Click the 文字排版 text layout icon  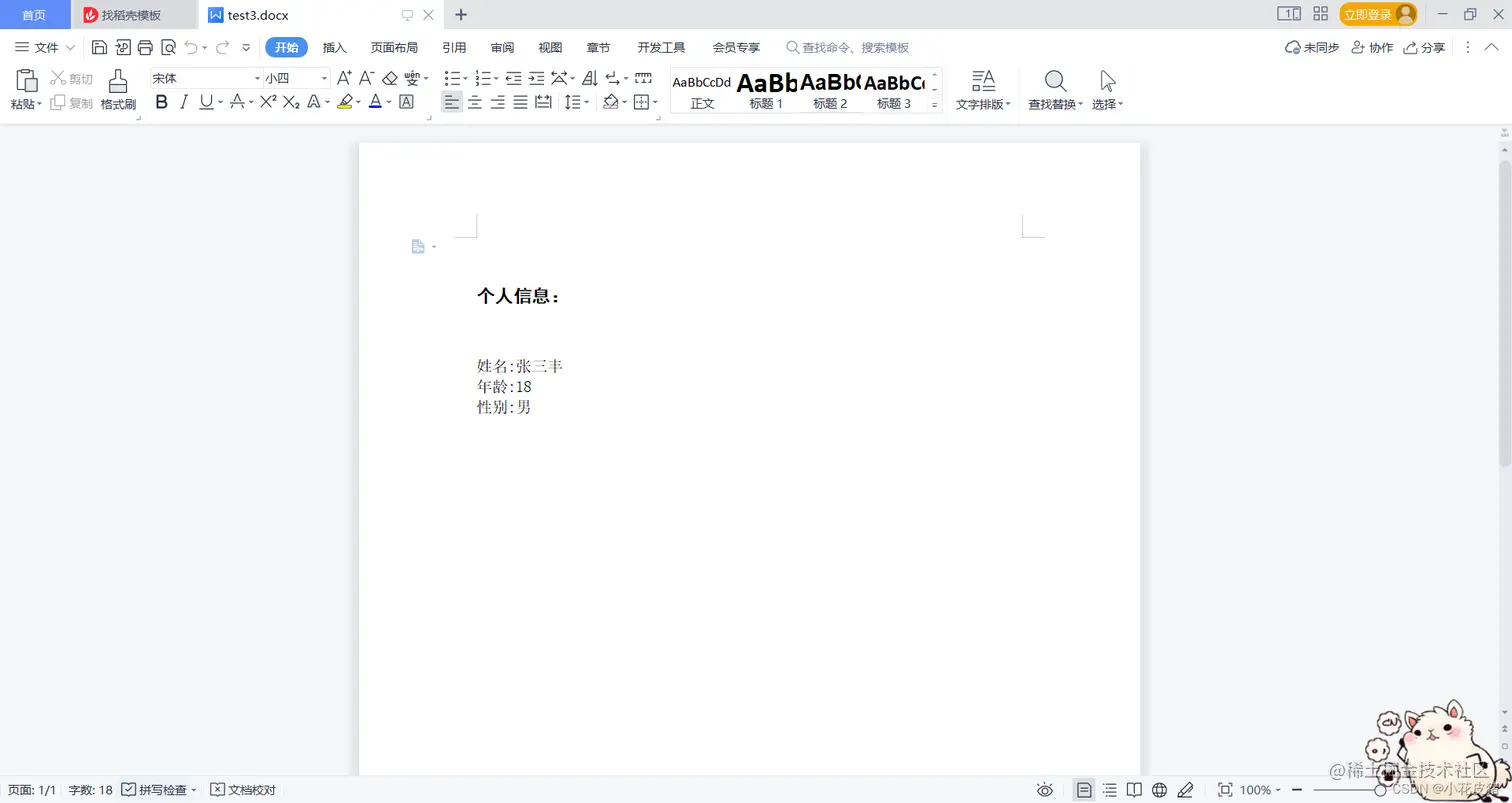point(984,81)
